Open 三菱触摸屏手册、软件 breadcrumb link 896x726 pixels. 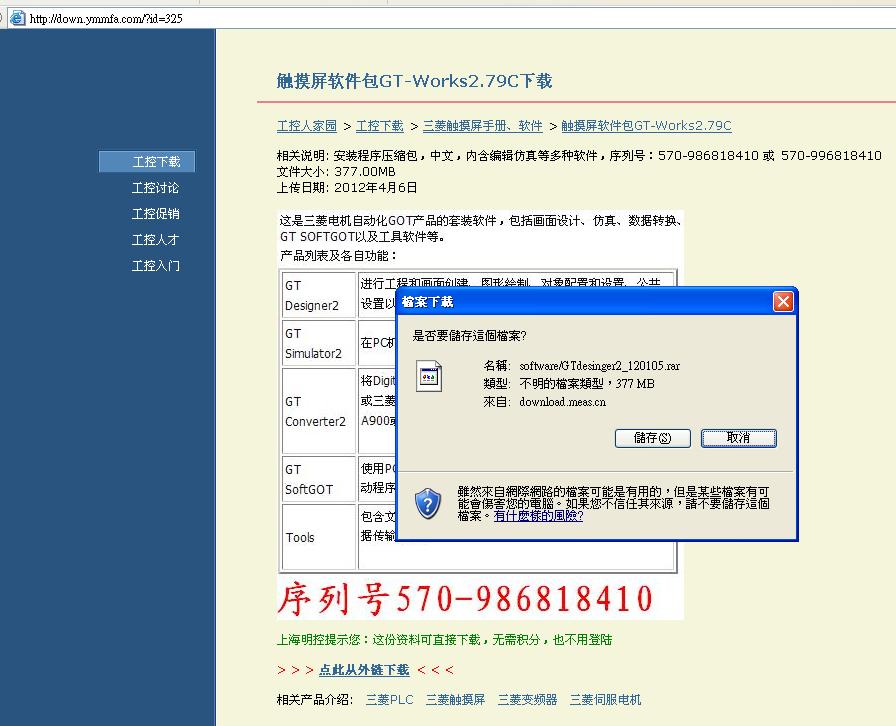(x=482, y=126)
